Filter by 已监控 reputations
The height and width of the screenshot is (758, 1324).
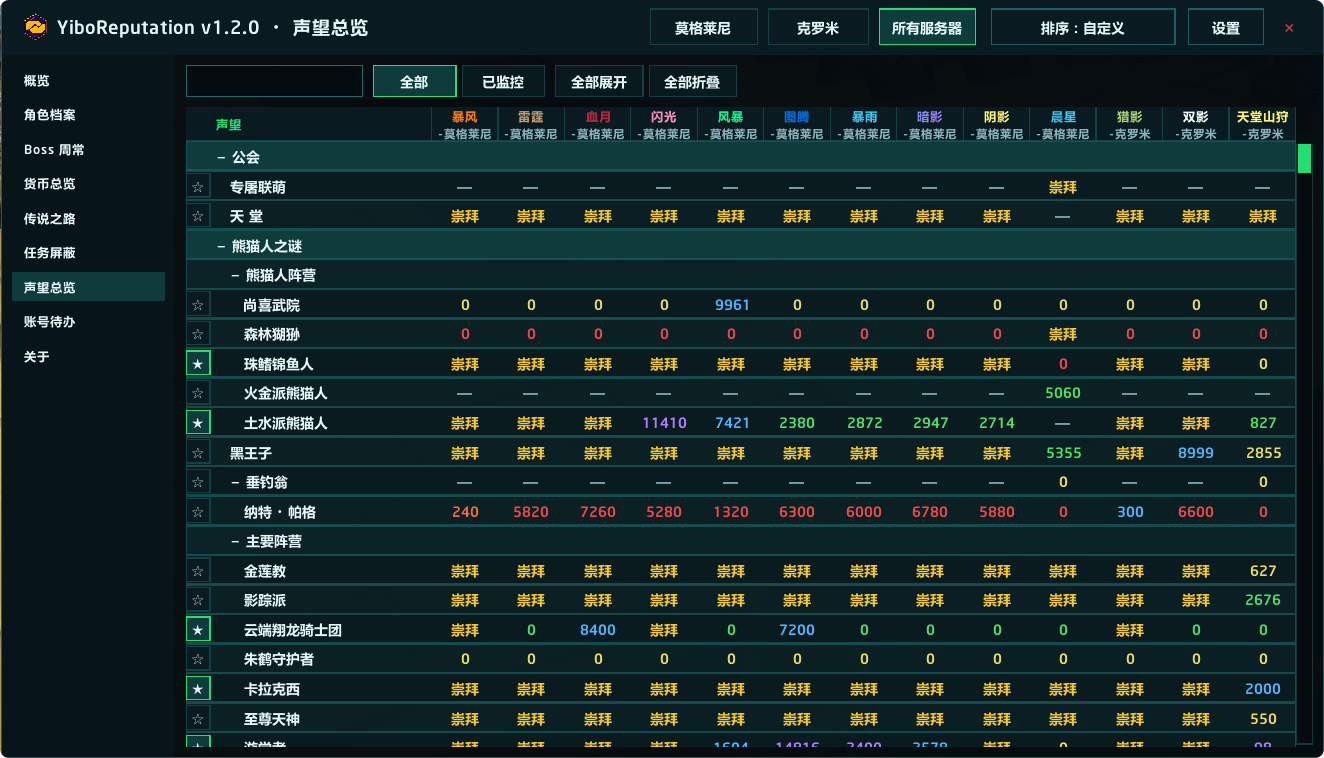pos(505,82)
